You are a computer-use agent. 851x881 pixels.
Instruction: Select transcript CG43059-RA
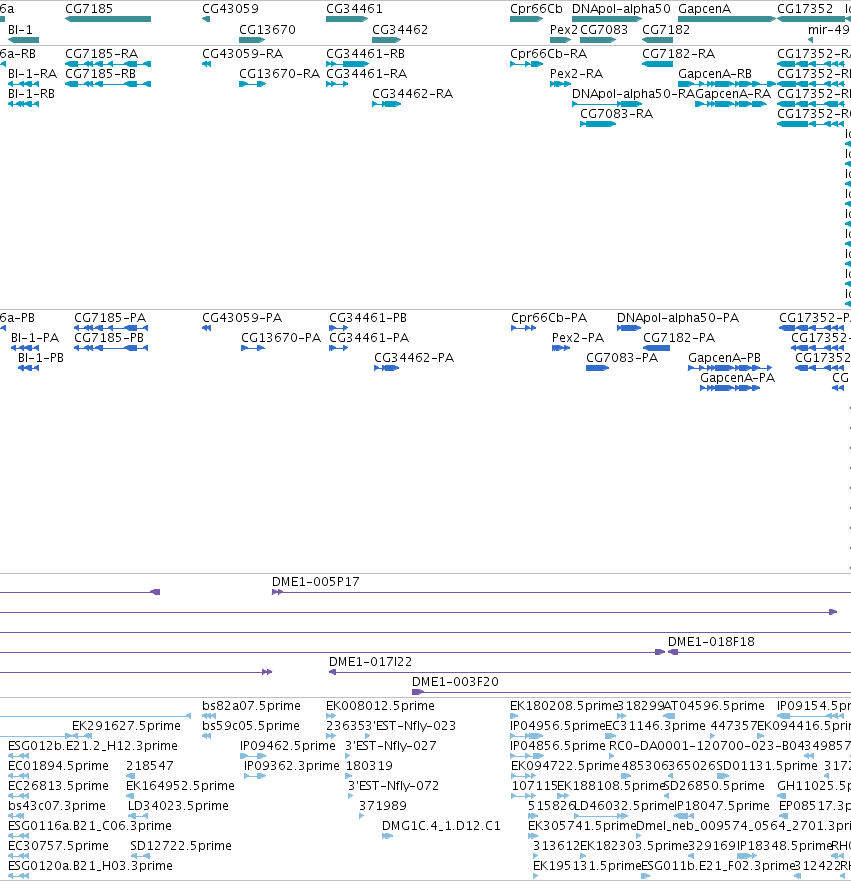[243, 54]
